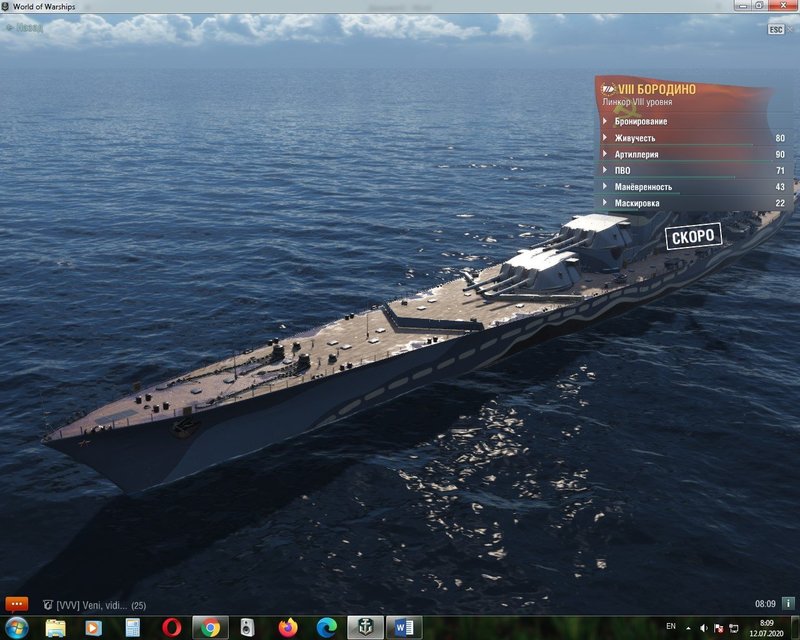Click the World of Warships title bar icon

coord(6,6)
